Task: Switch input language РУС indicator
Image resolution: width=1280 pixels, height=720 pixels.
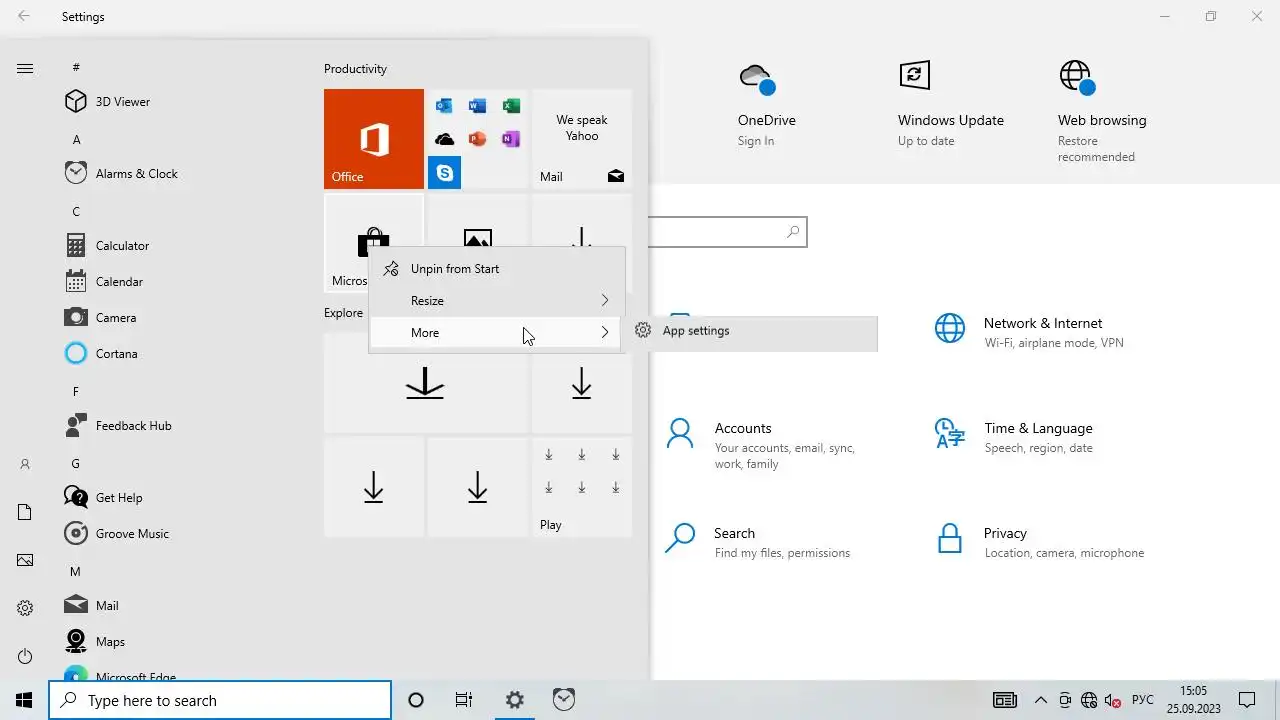Action: [x=1143, y=700]
